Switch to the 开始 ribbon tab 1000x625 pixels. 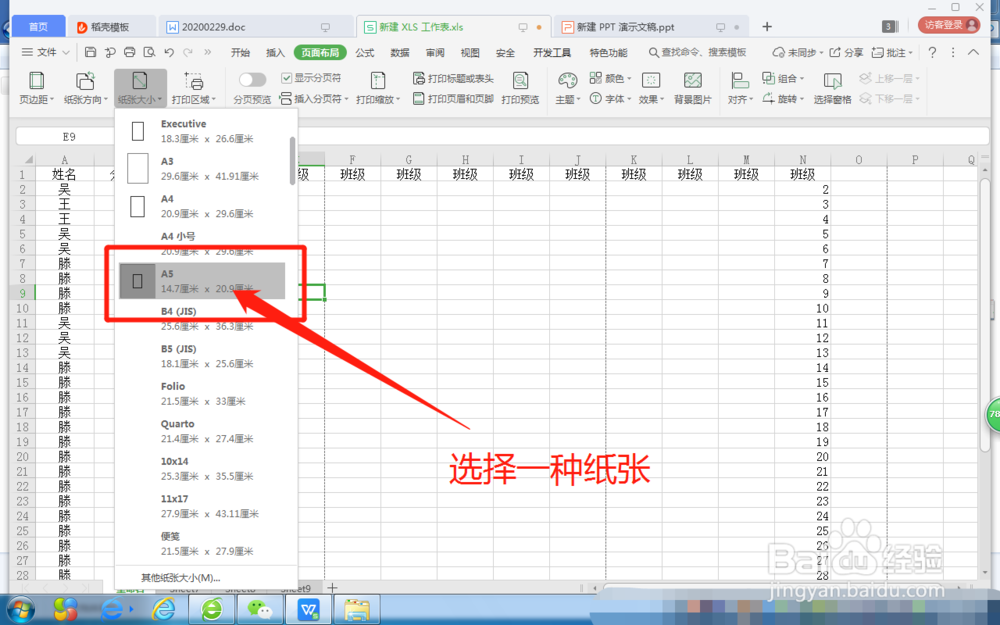(x=240, y=52)
